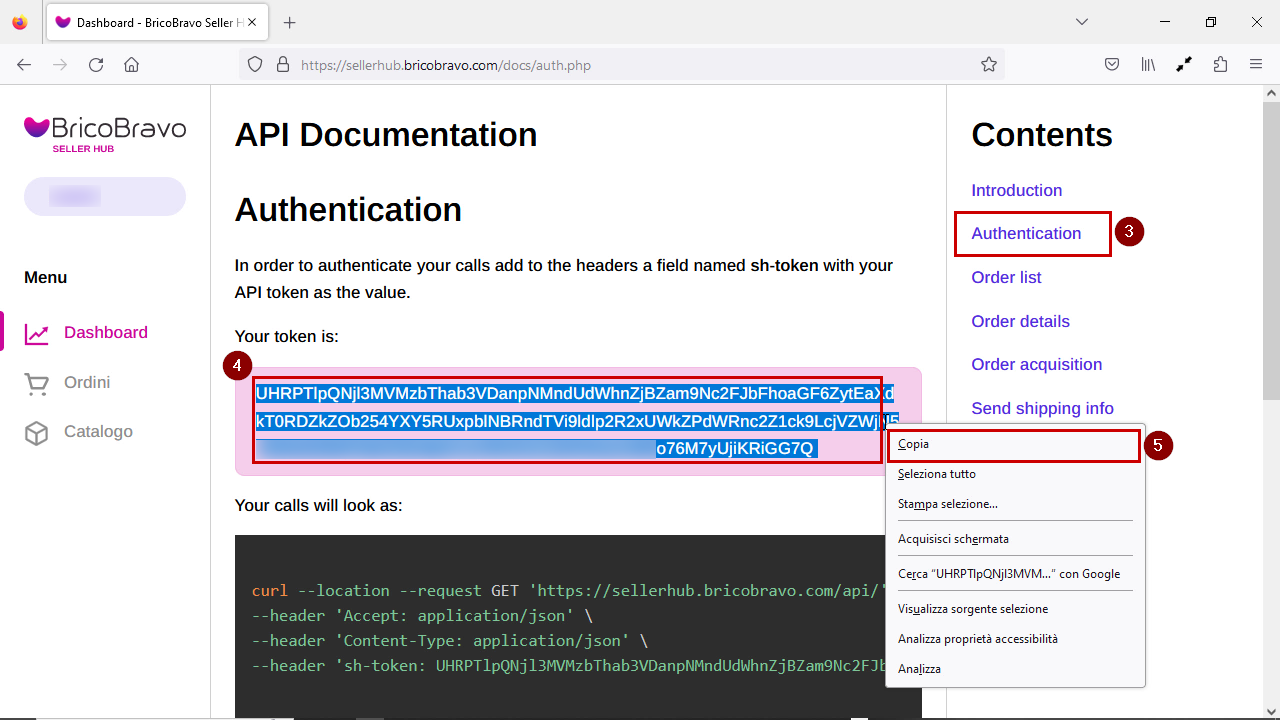This screenshot has height=720, width=1280.
Task: Click the BricoBravo Seller Hub logo
Action: pos(105,135)
